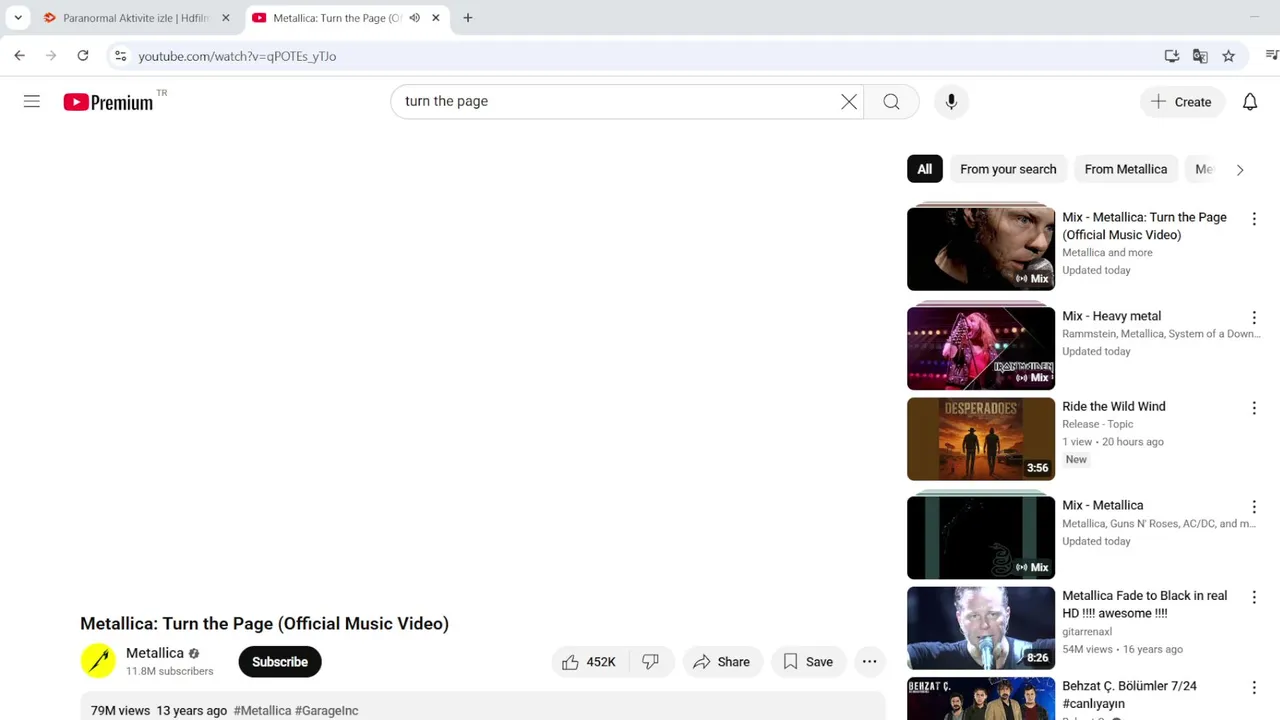Clear the search box text
1280x720 pixels.
point(849,101)
